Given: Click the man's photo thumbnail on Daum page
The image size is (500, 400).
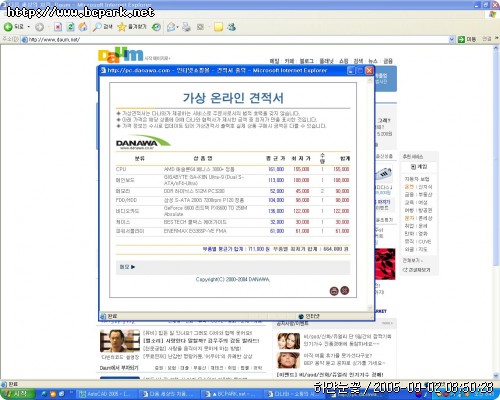Looking at the screenshot, I should tap(120, 341).
